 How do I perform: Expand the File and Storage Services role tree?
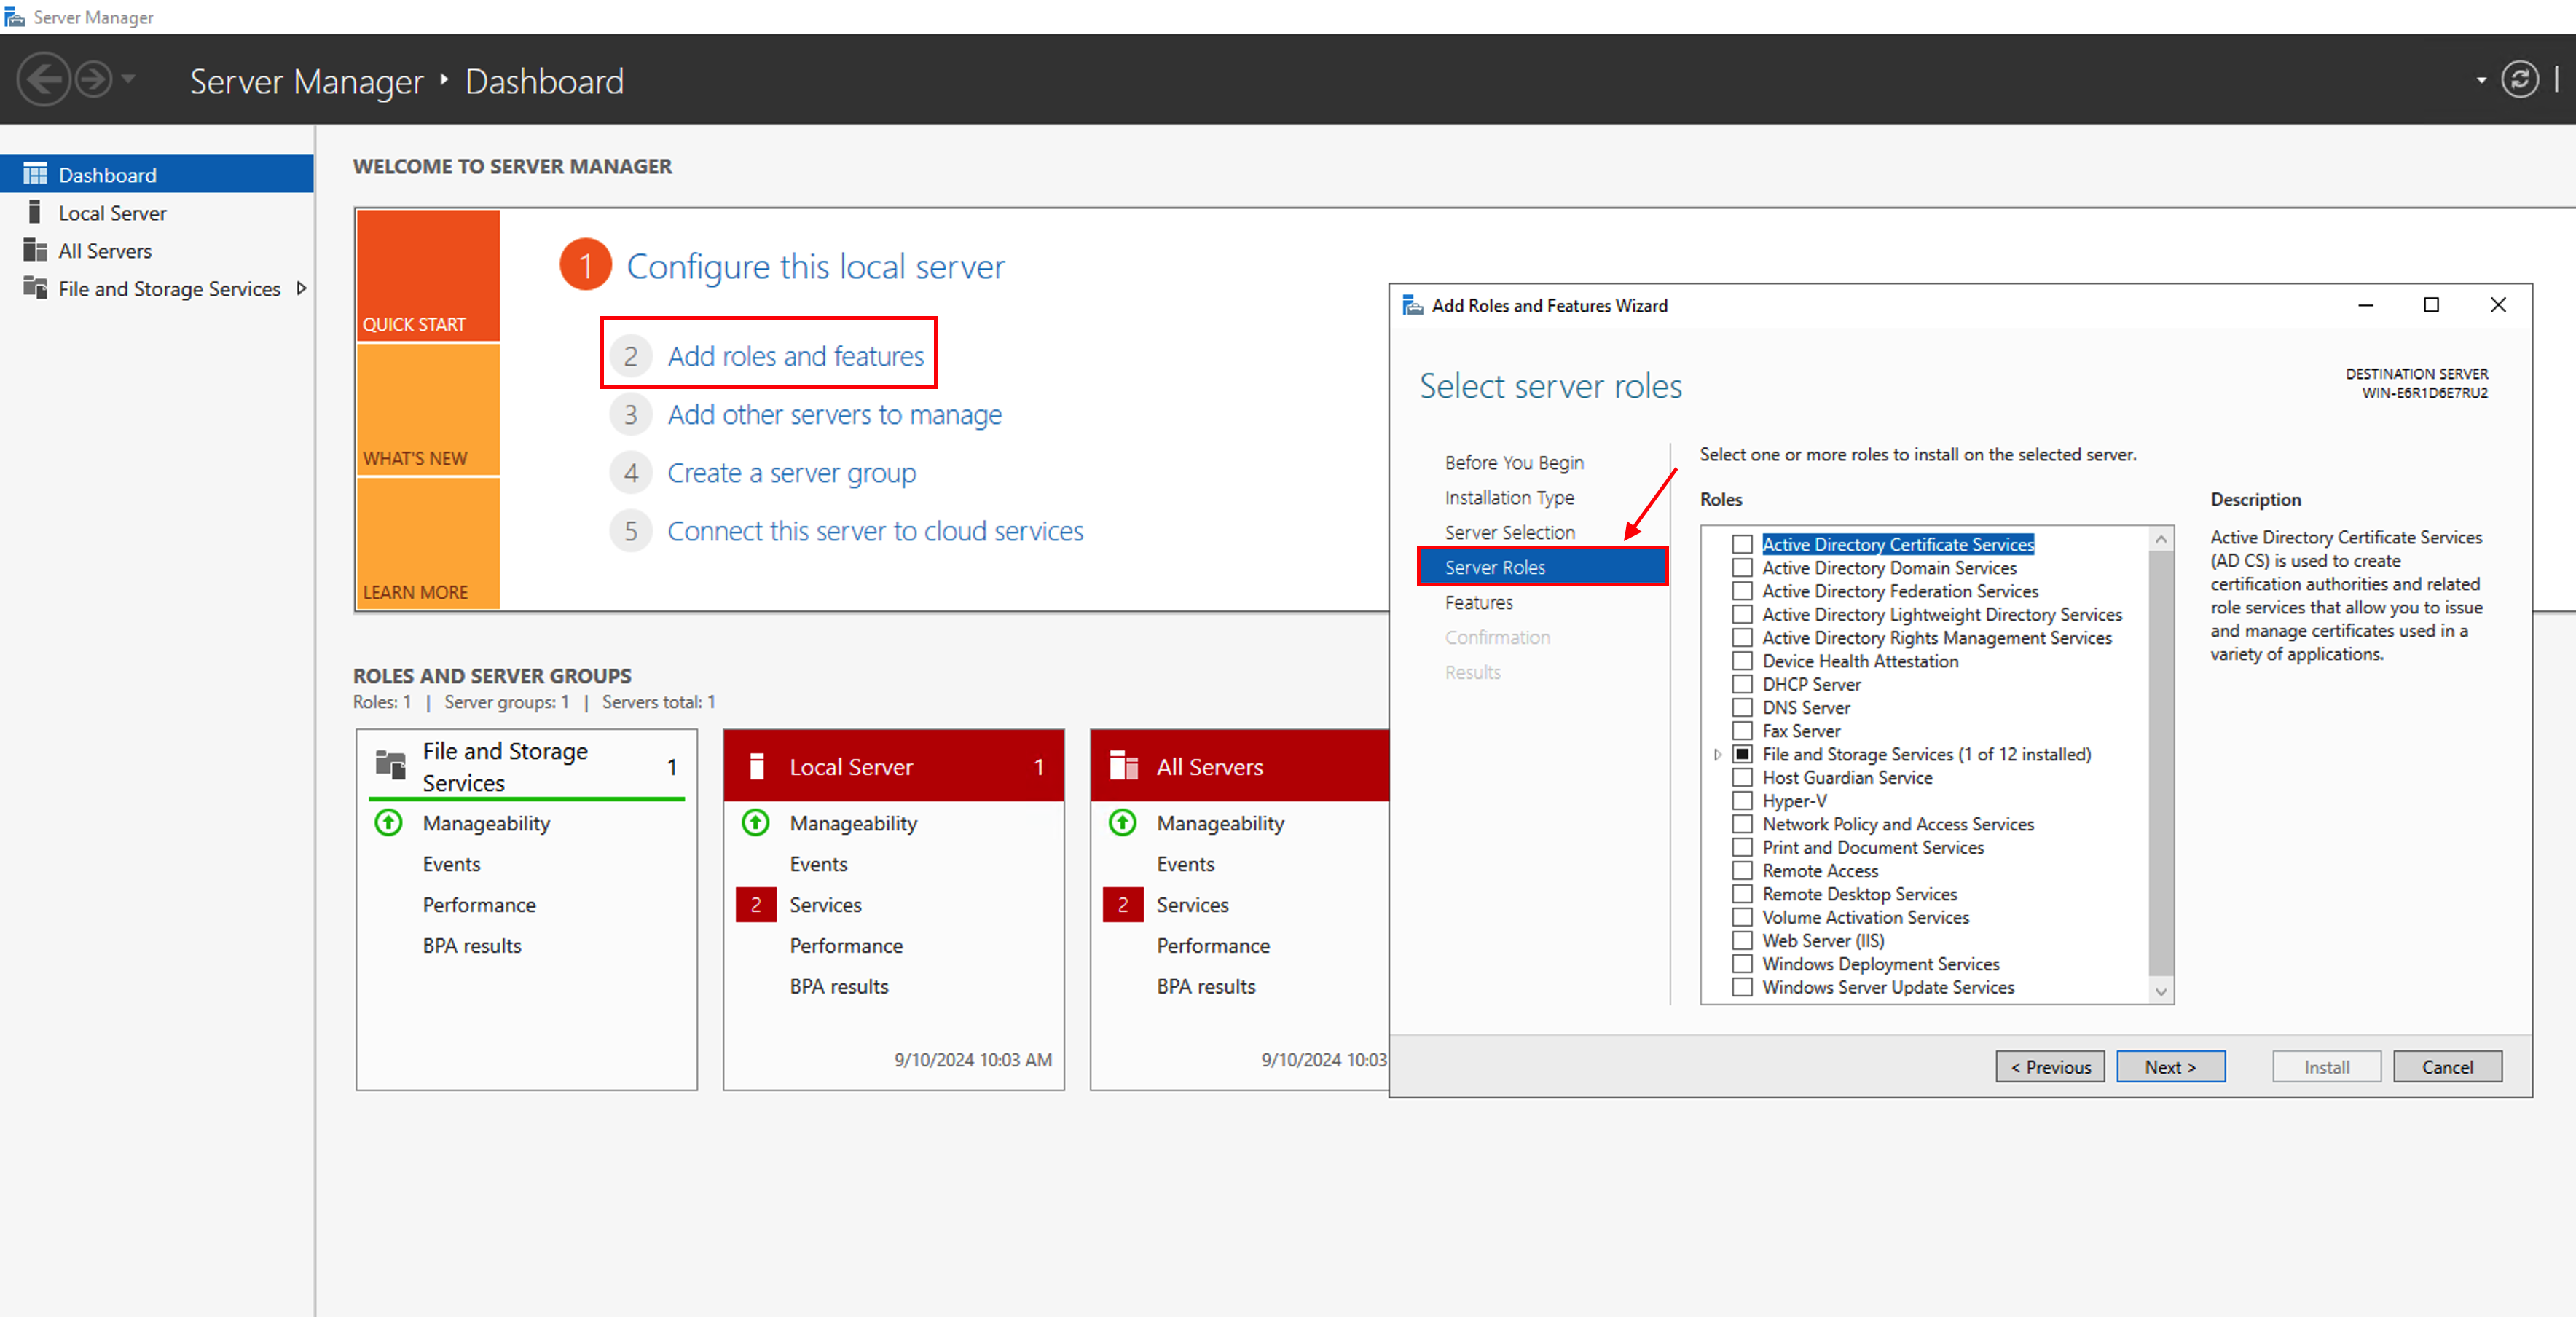(x=1717, y=754)
